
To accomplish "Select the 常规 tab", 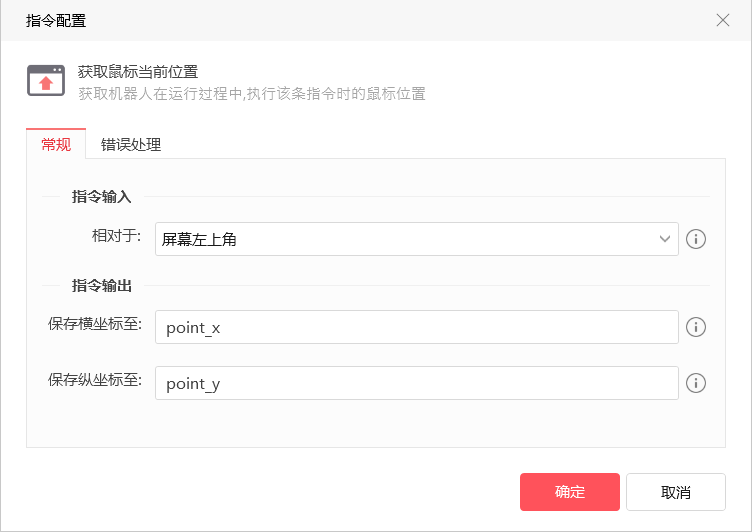I will (56, 144).
